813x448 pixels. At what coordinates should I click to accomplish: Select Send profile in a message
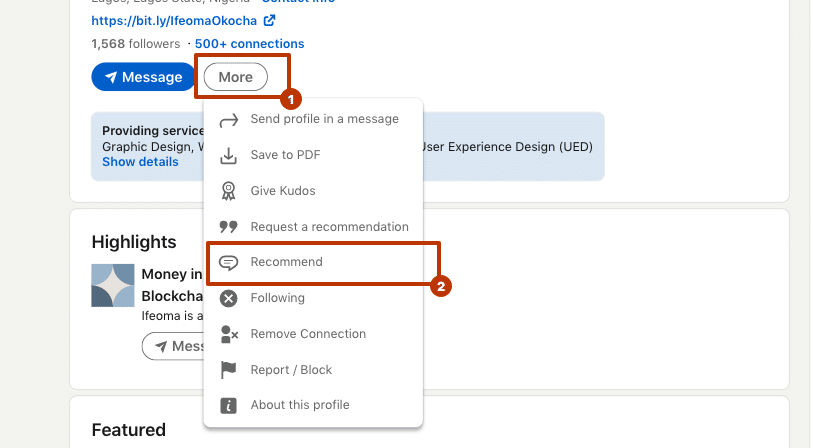(313, 119)
